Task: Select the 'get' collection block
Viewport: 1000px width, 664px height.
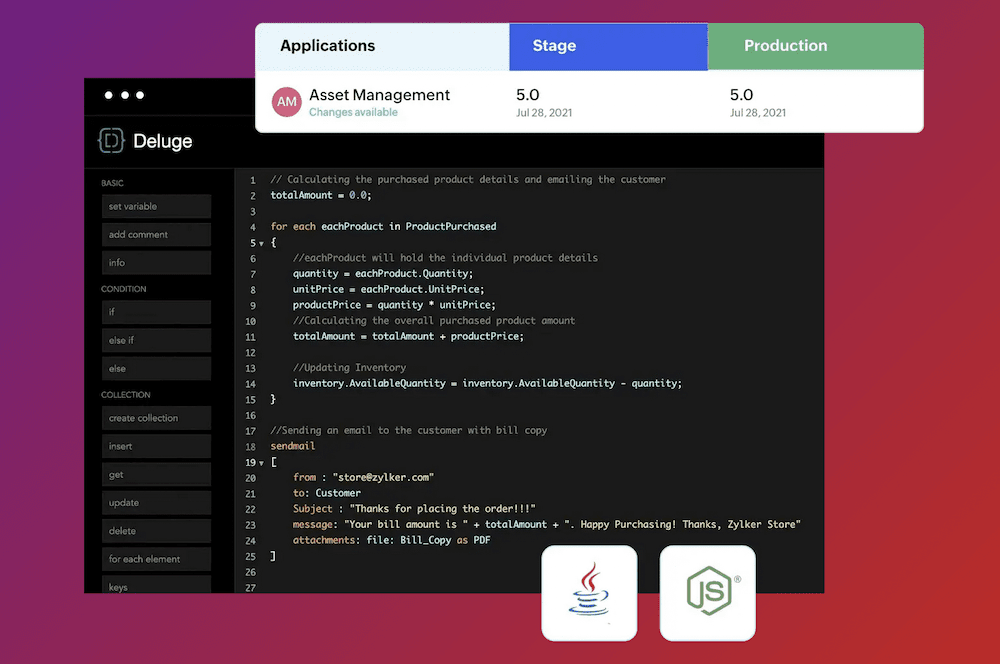Action: (x=156, y=474)
